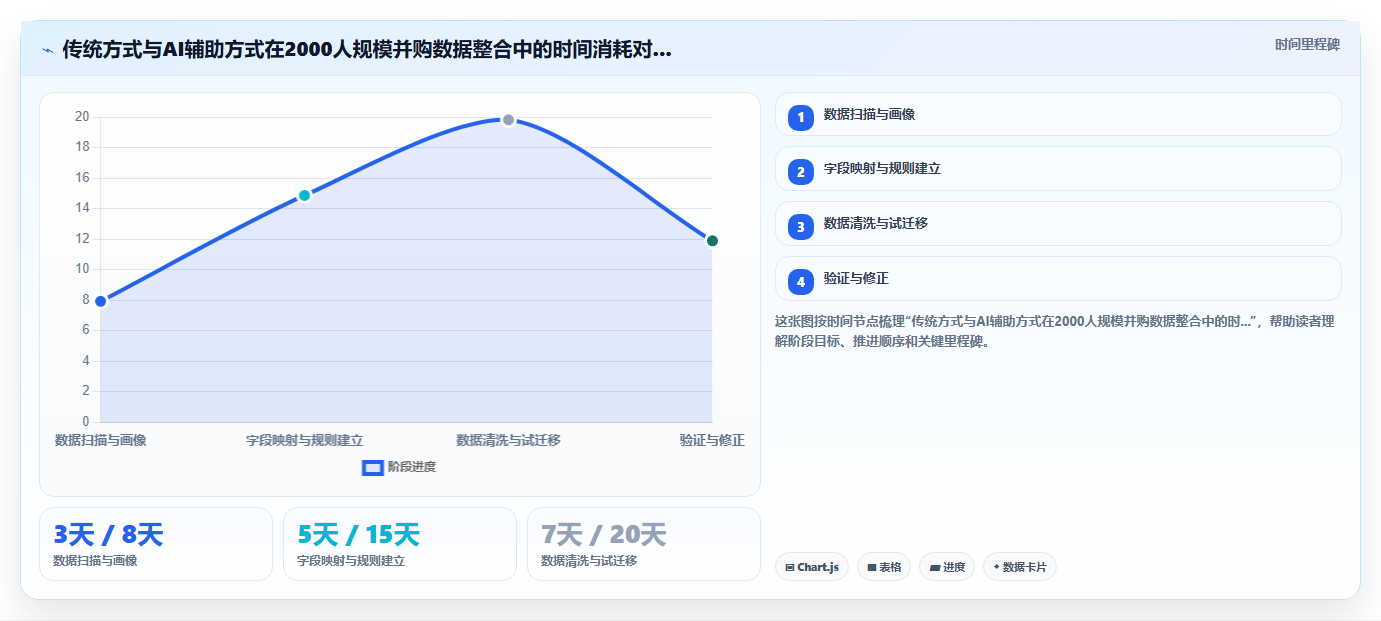Select the 数据扫描与画像 milestone row
1381x621 pixels.
click(x=1058, y=114)
